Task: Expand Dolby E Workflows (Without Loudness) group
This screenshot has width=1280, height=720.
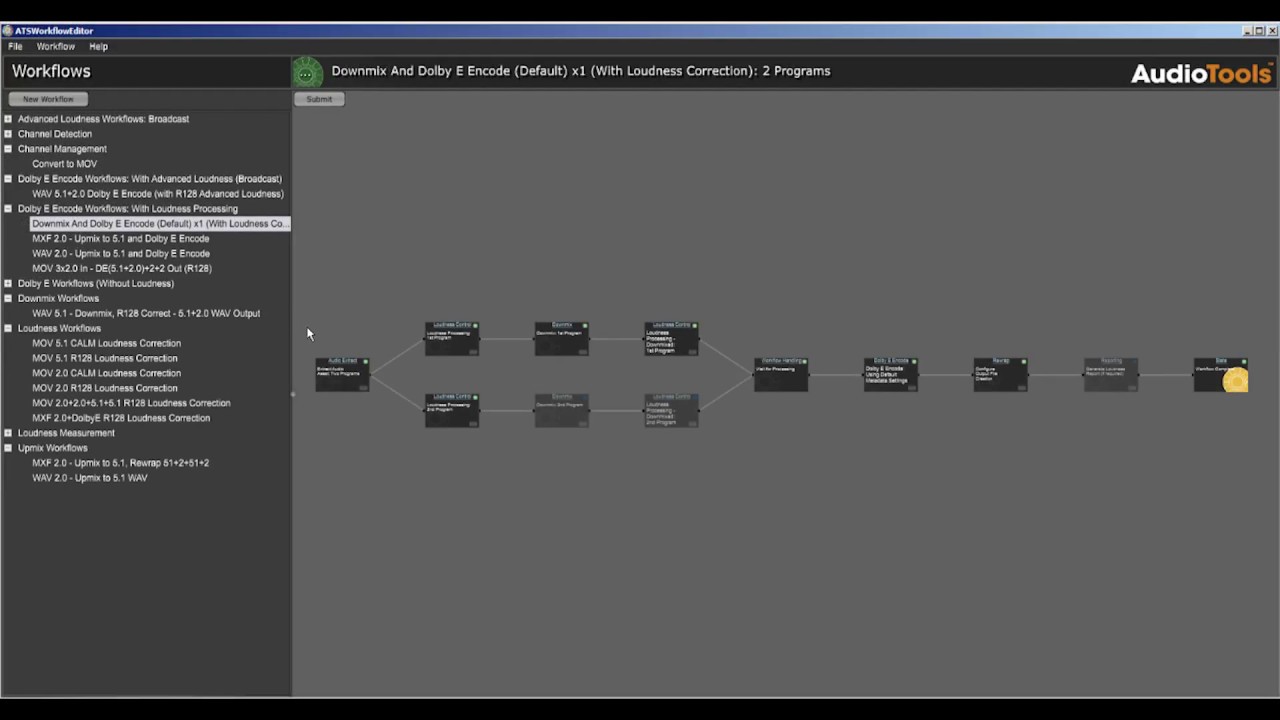Action: point(8,283)
